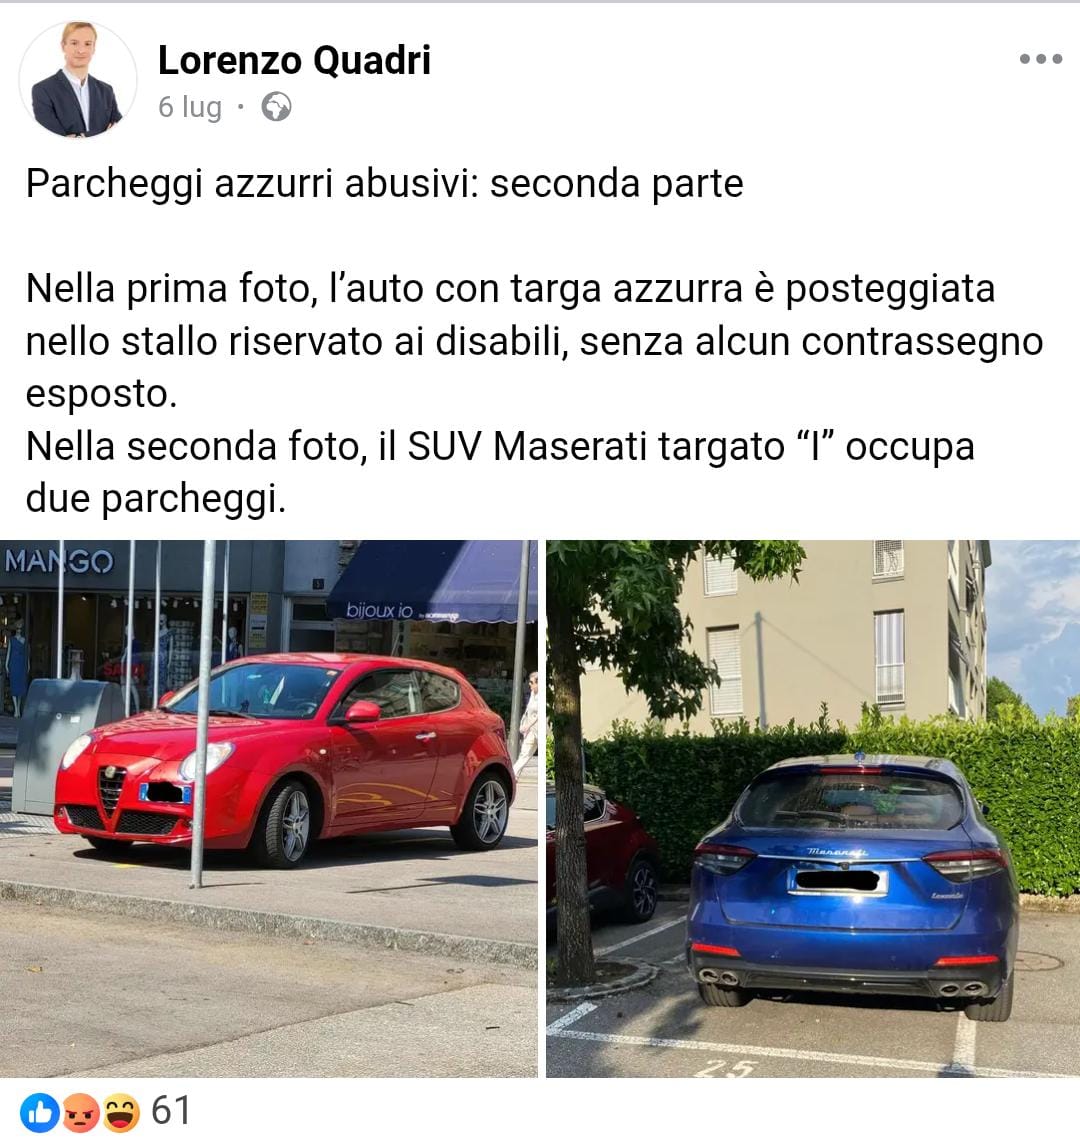Open the red Alfa Romeo photo
The height and width of the screenshot is (1143, 1080).
pos(268,808)
